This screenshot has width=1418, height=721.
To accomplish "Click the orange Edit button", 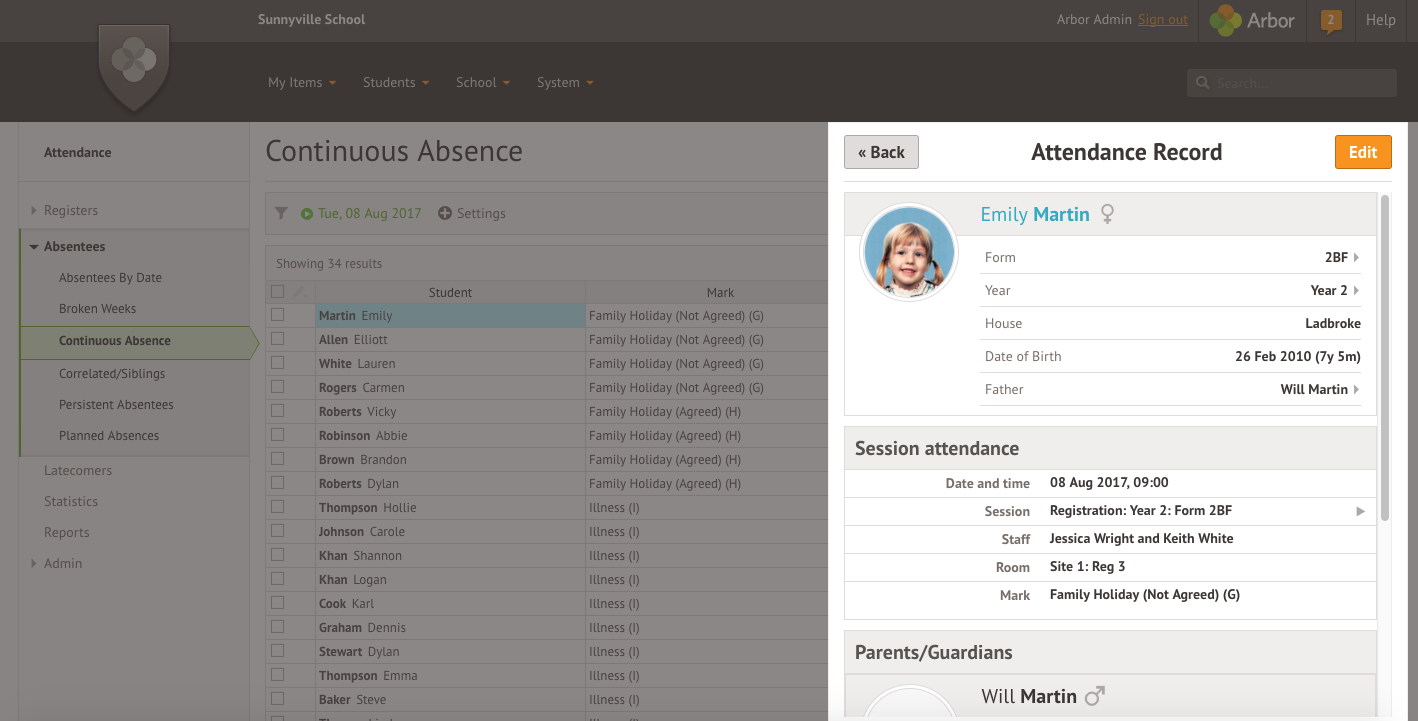I will click(1363, 152).
